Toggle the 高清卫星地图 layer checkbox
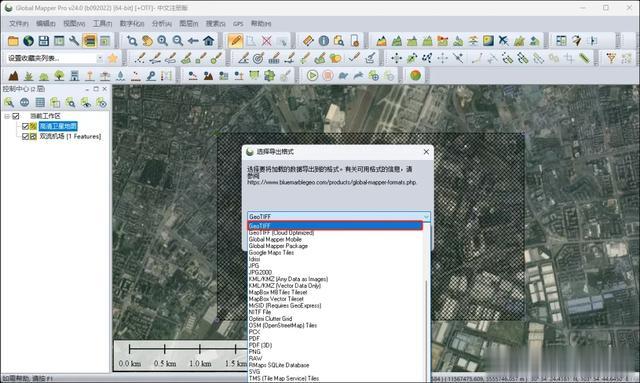The width and height of the screenshot is (640, 383). tap(25, 126)
